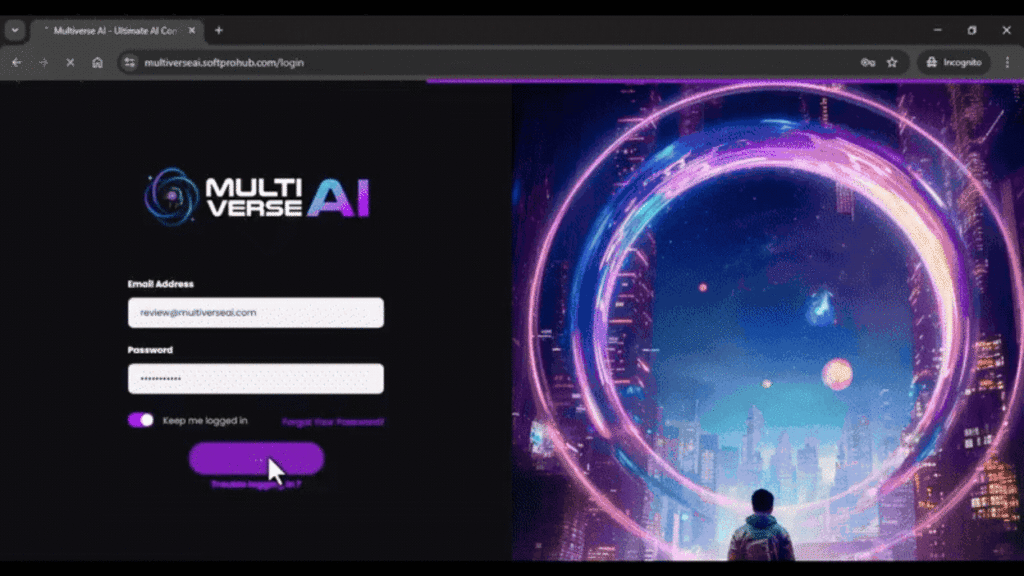Image resolution: width=1024 pixels, height=576 pixels.
Task: Navigate back using the browser back arrow
Action: (16, 62)
